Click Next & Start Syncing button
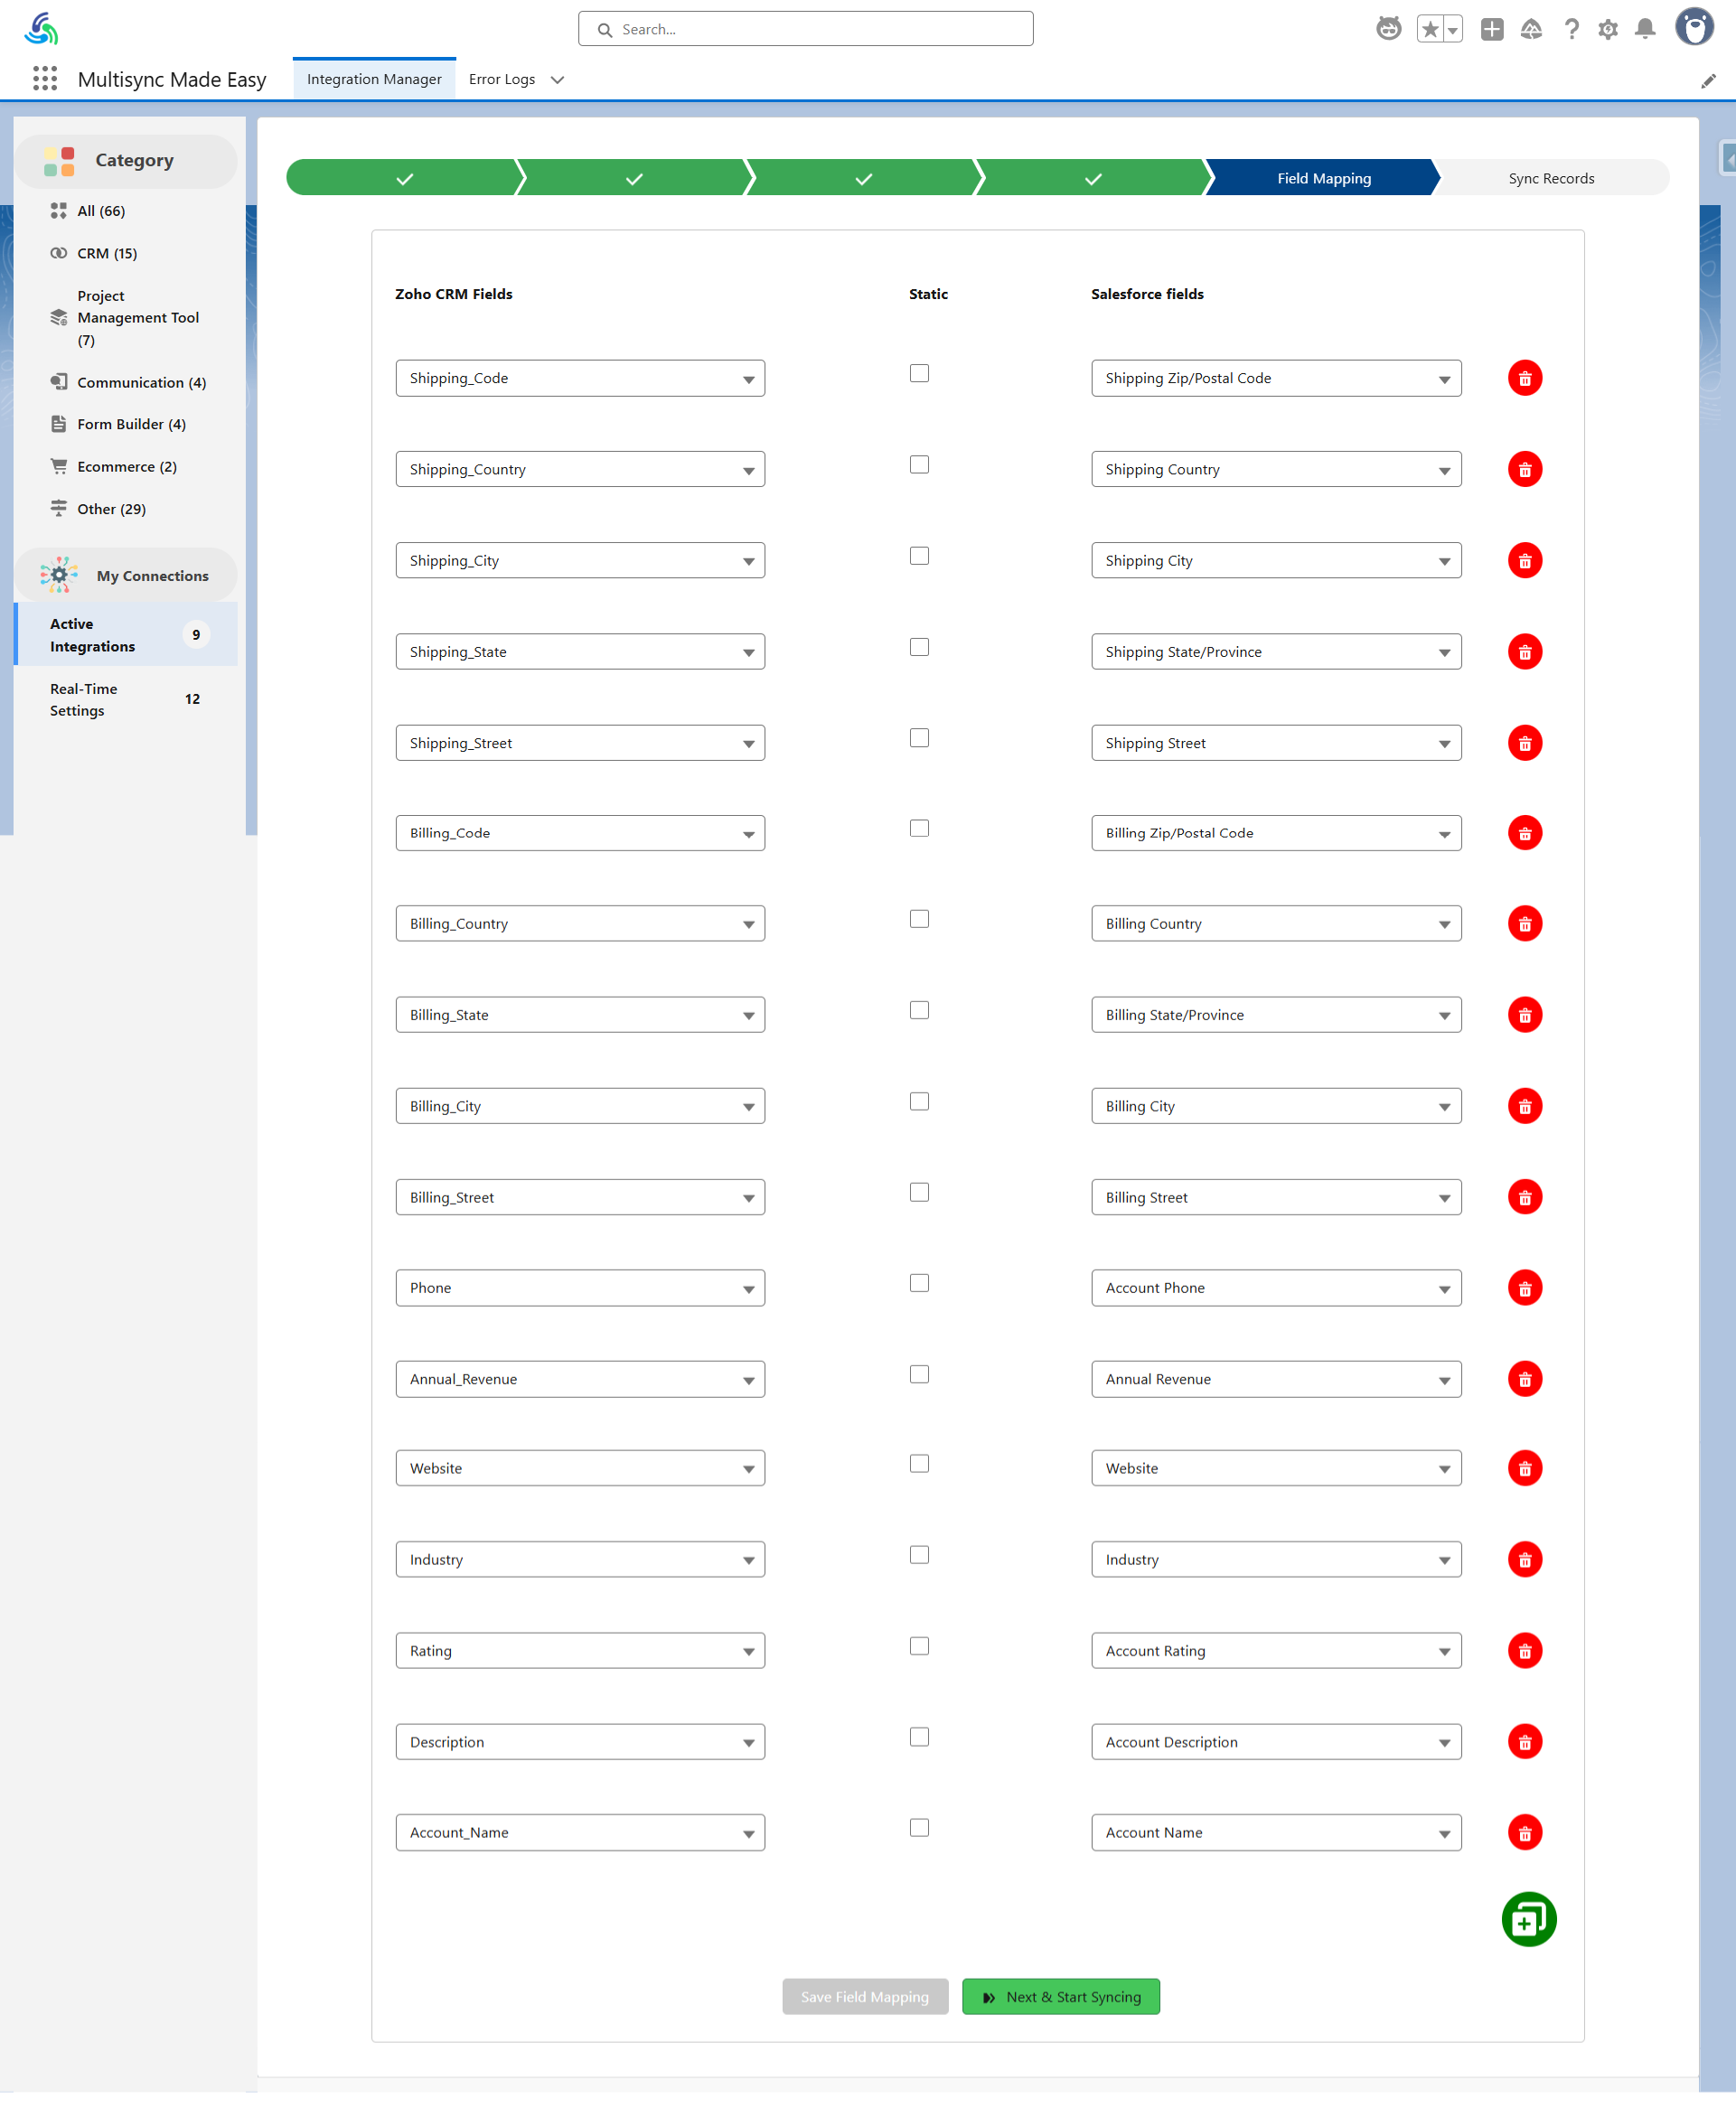The image size is (1736, 2127). click(x=1060, y=1996)
